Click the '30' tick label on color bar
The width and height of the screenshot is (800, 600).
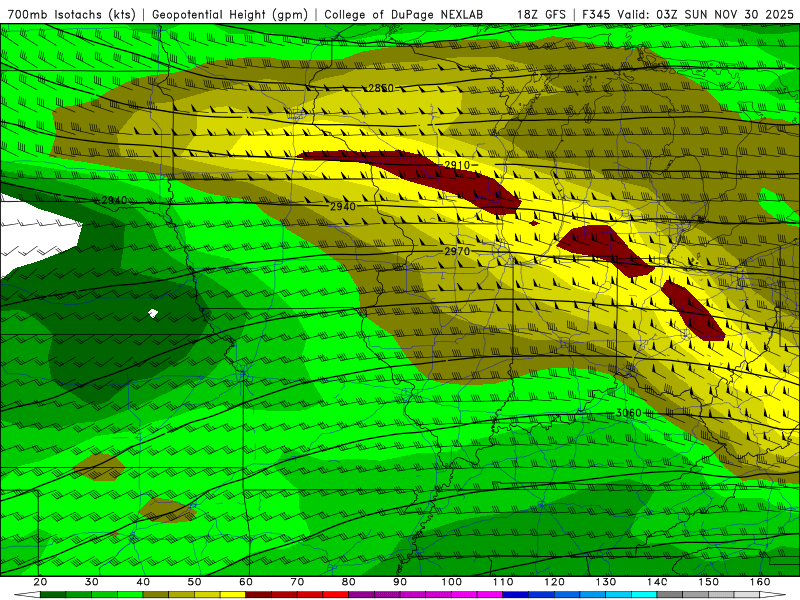tap(92, 582)
